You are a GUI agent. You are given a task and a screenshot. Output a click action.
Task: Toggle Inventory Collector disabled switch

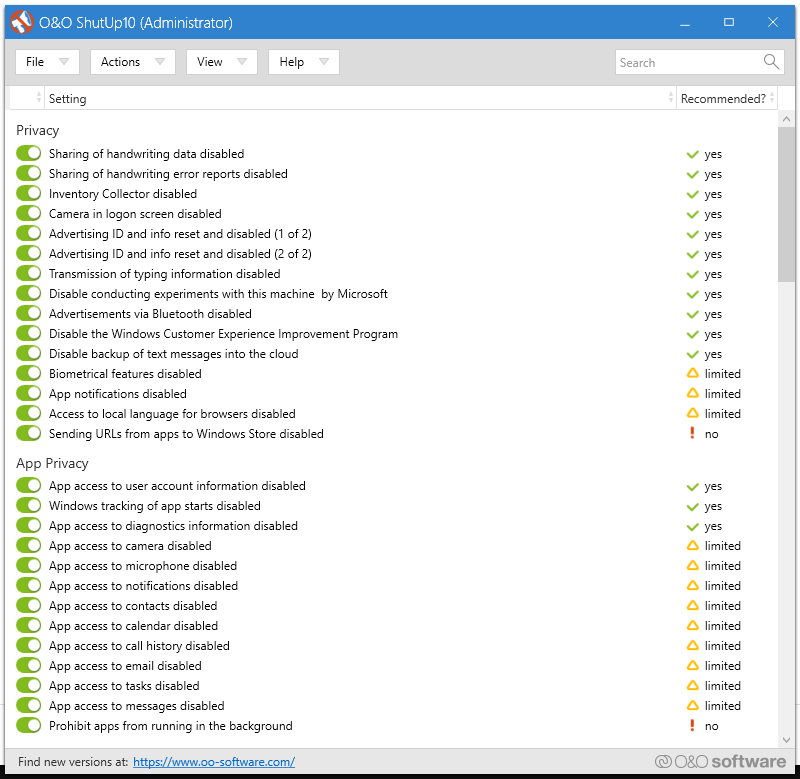tap(29, 193)
